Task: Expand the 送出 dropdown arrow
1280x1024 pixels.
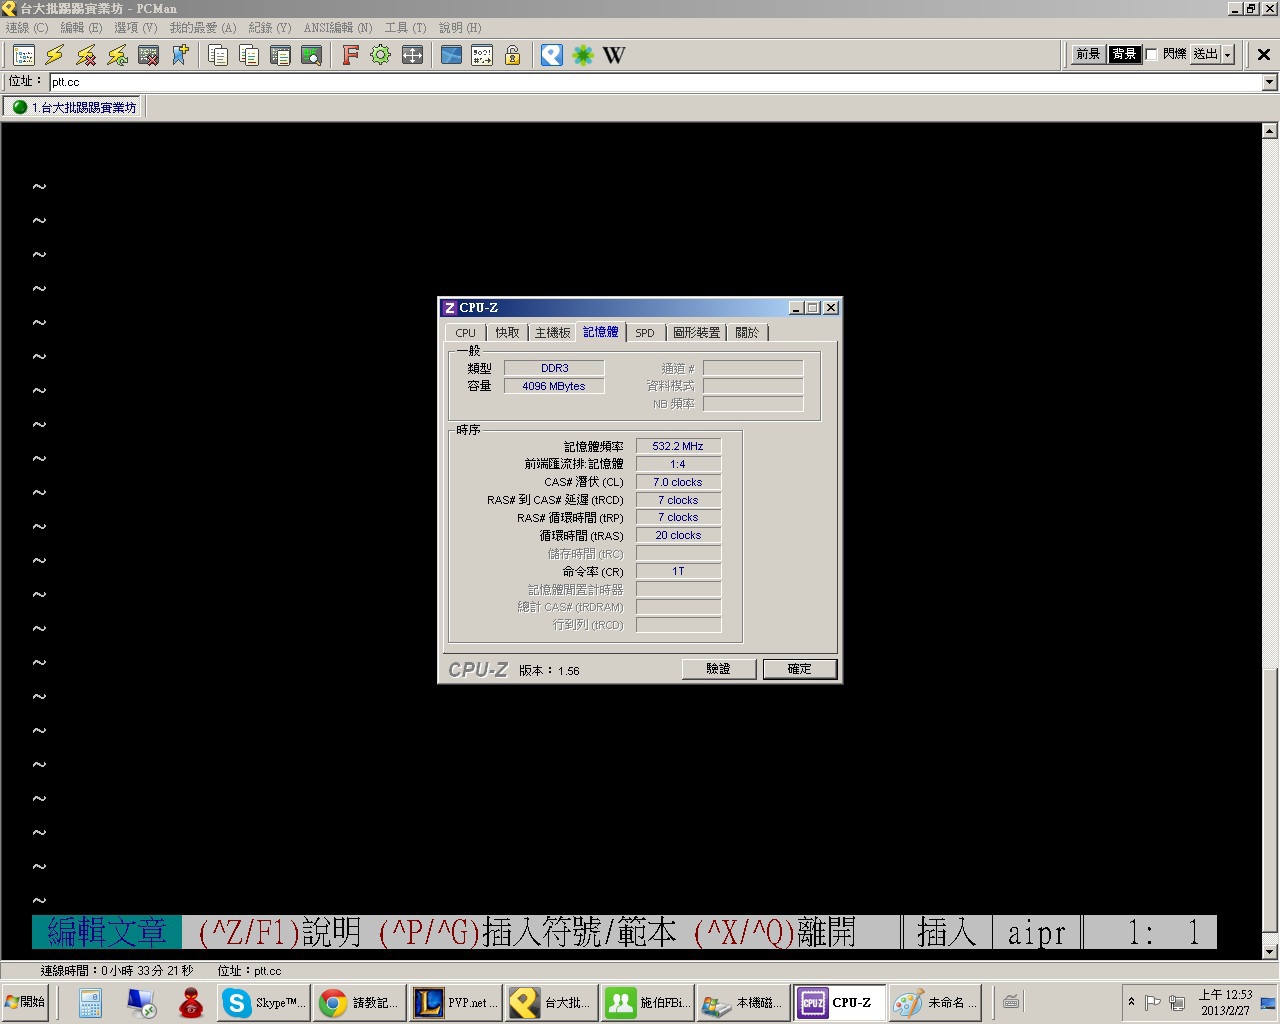Action: [1228, 54]
